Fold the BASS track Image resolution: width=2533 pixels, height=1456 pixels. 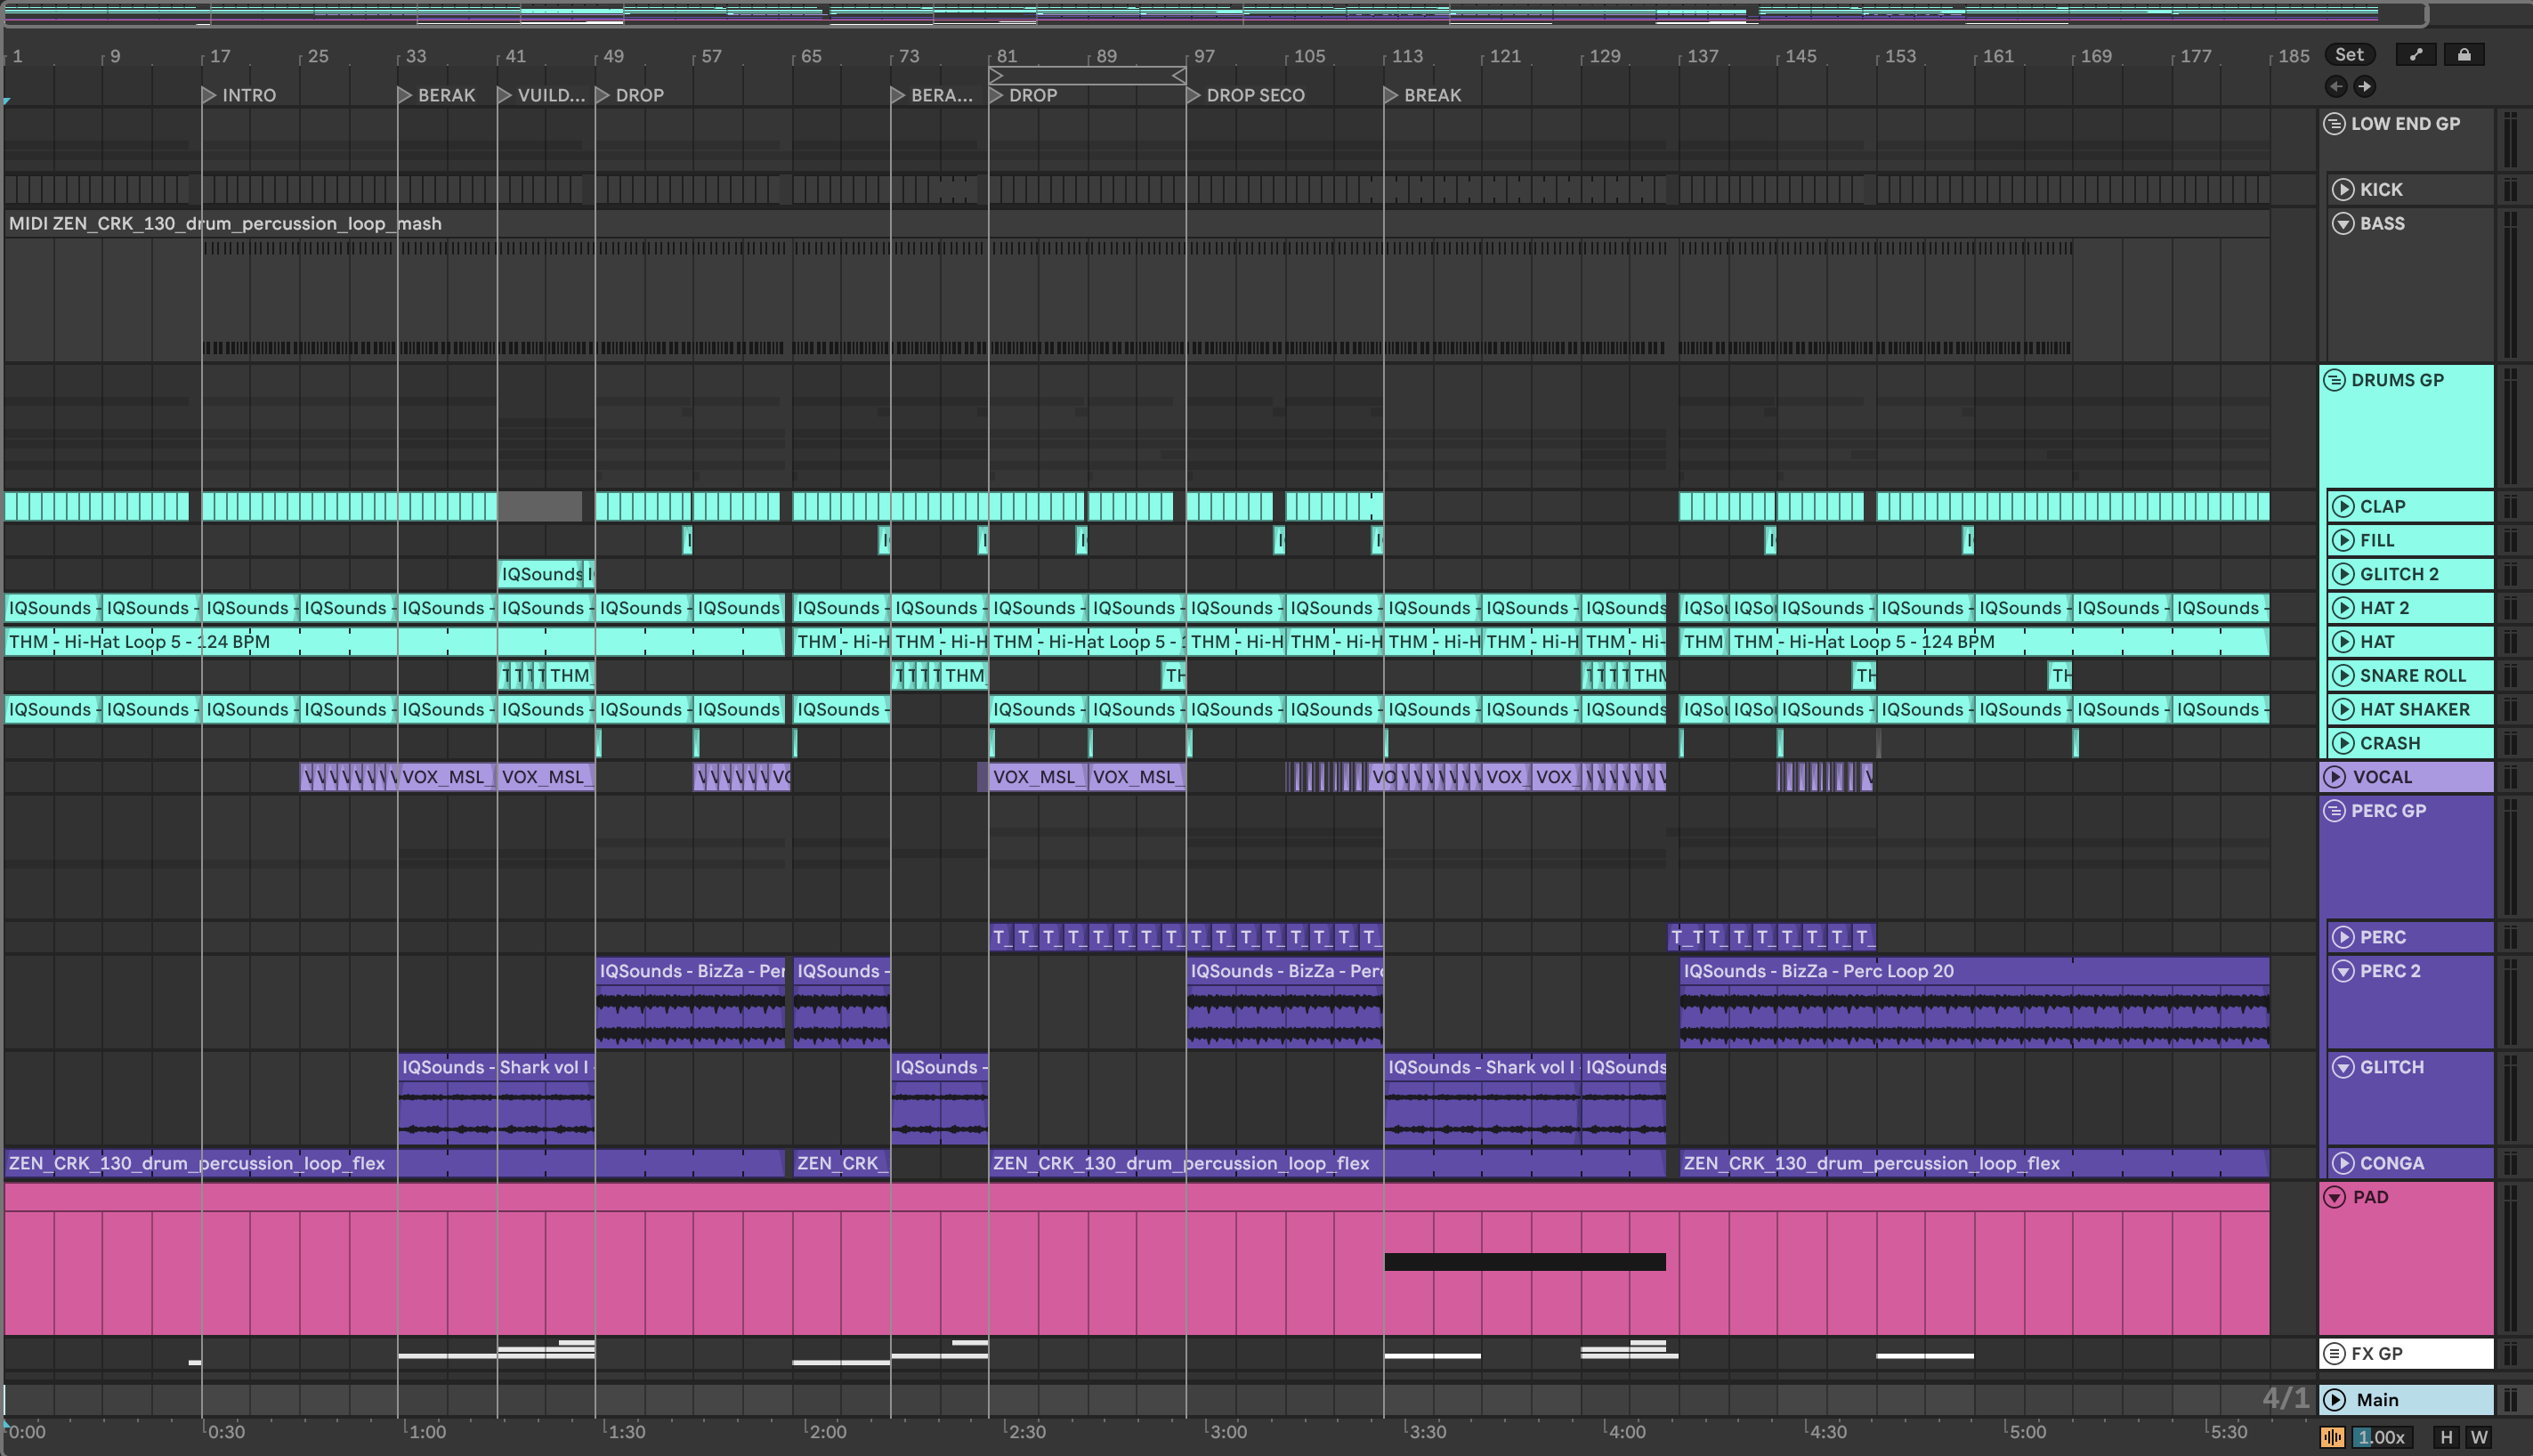click(2343, 224)
